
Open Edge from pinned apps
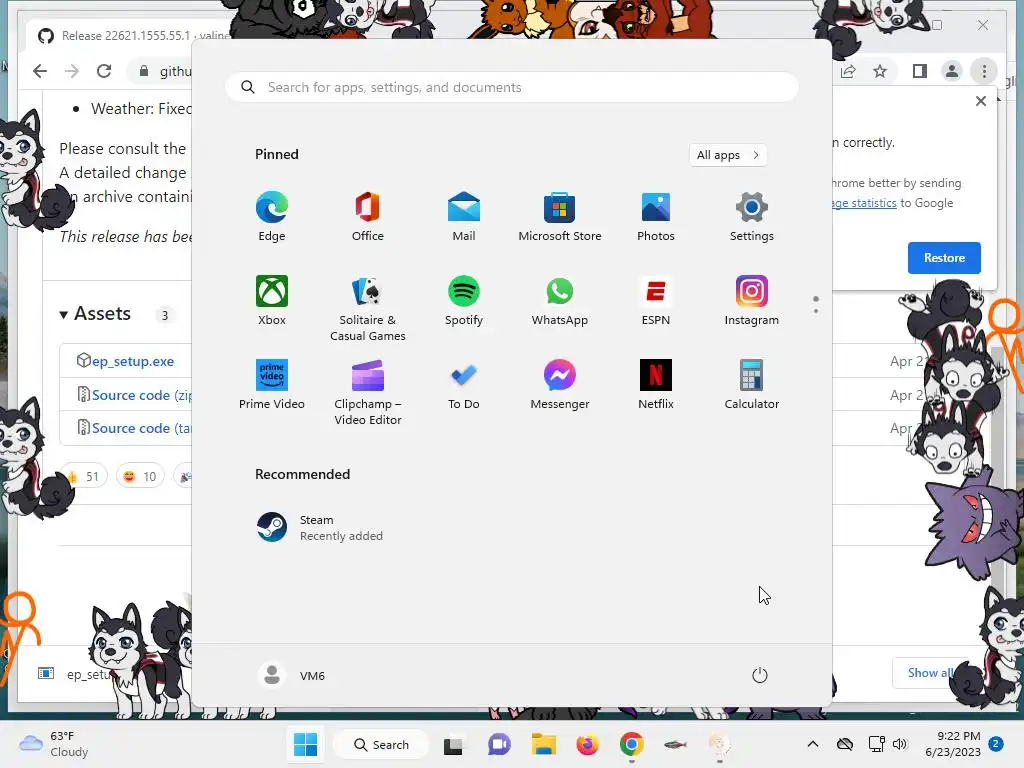tap(272, 217)
